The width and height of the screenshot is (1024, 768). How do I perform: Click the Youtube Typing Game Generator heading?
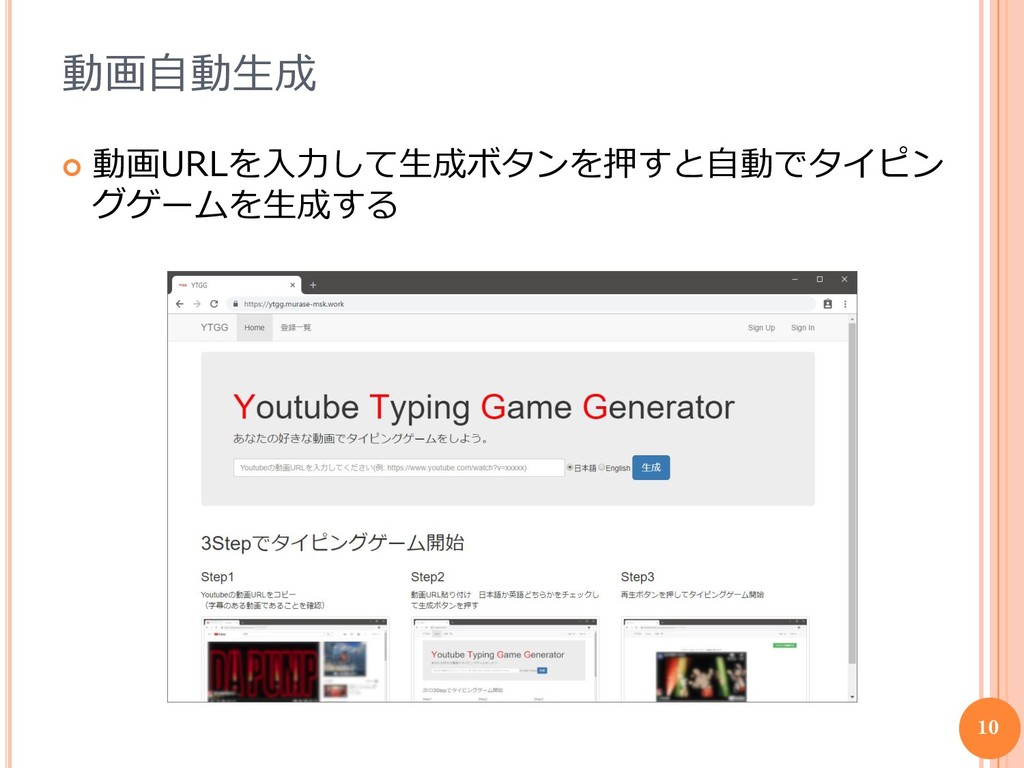pyautogui.click(x=484, y=407)
